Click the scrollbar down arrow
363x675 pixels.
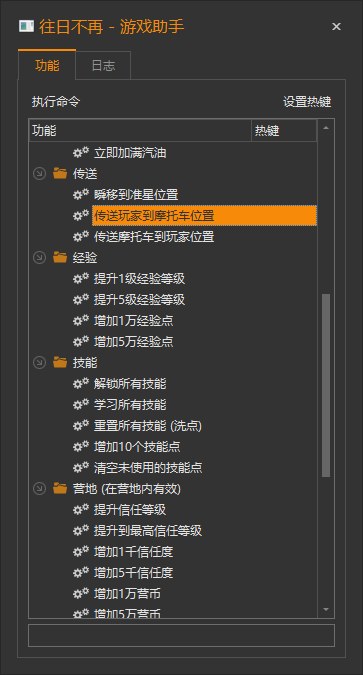click(x=326, y=609)
